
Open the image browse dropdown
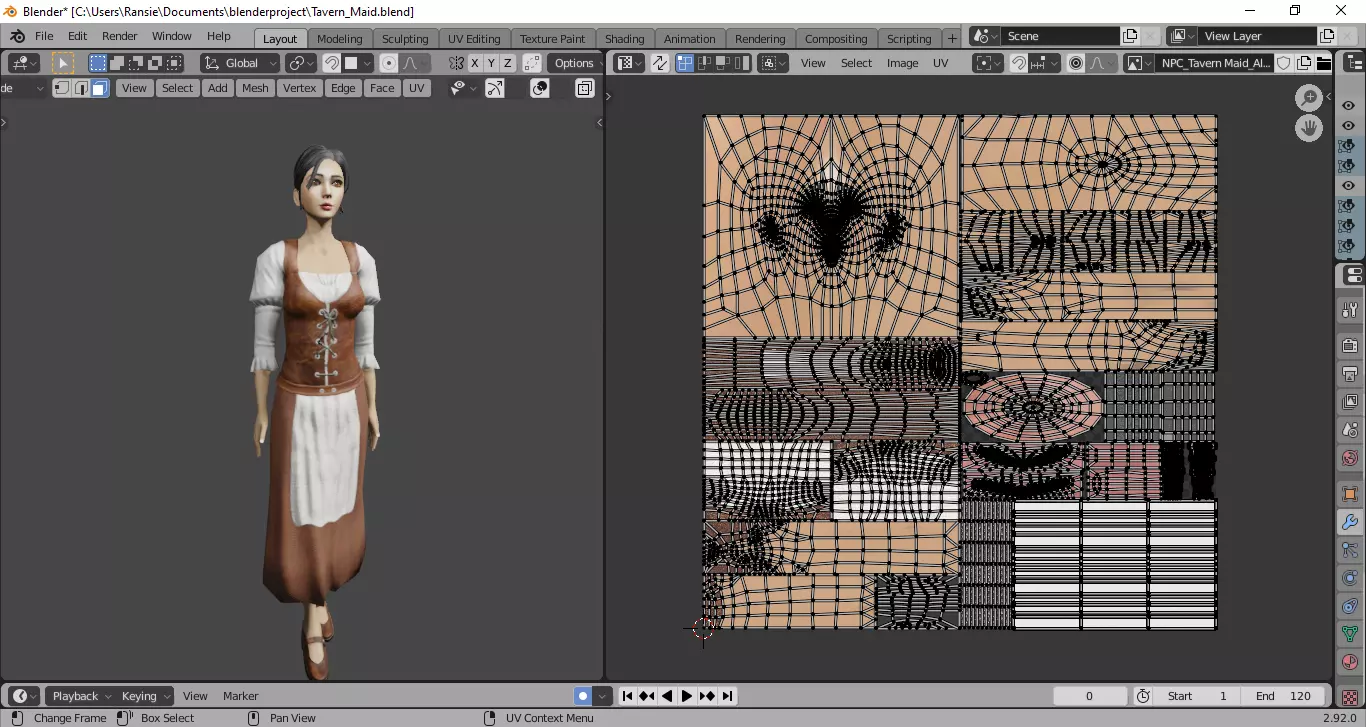pos(1138,63)
